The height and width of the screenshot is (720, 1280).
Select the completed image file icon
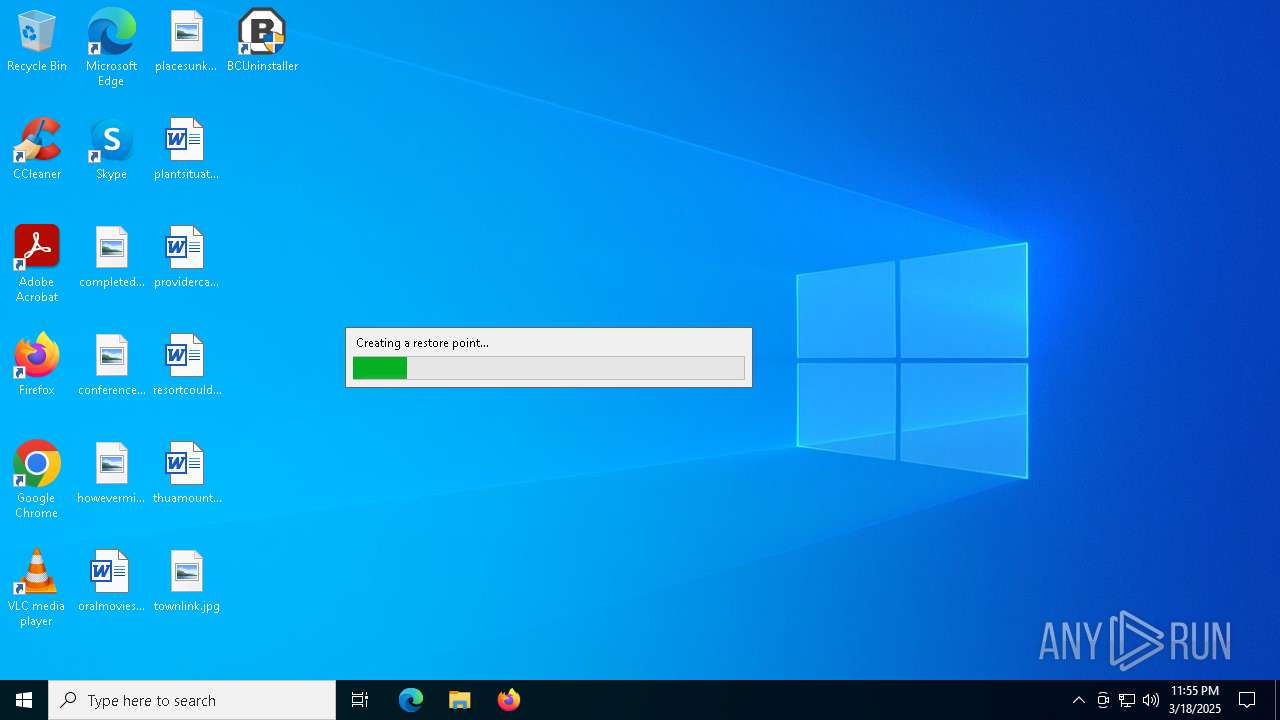click(111, 258)
